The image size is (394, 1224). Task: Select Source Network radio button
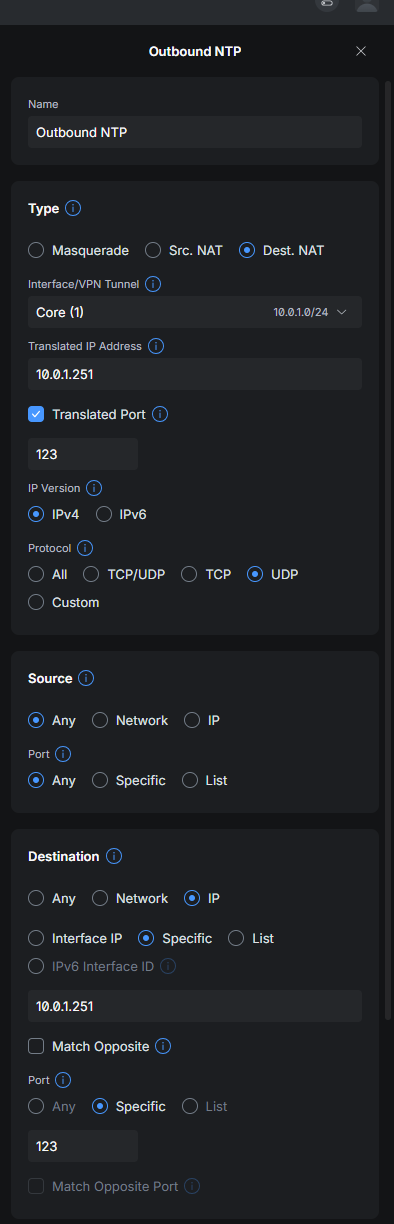[x=100, y=720]
